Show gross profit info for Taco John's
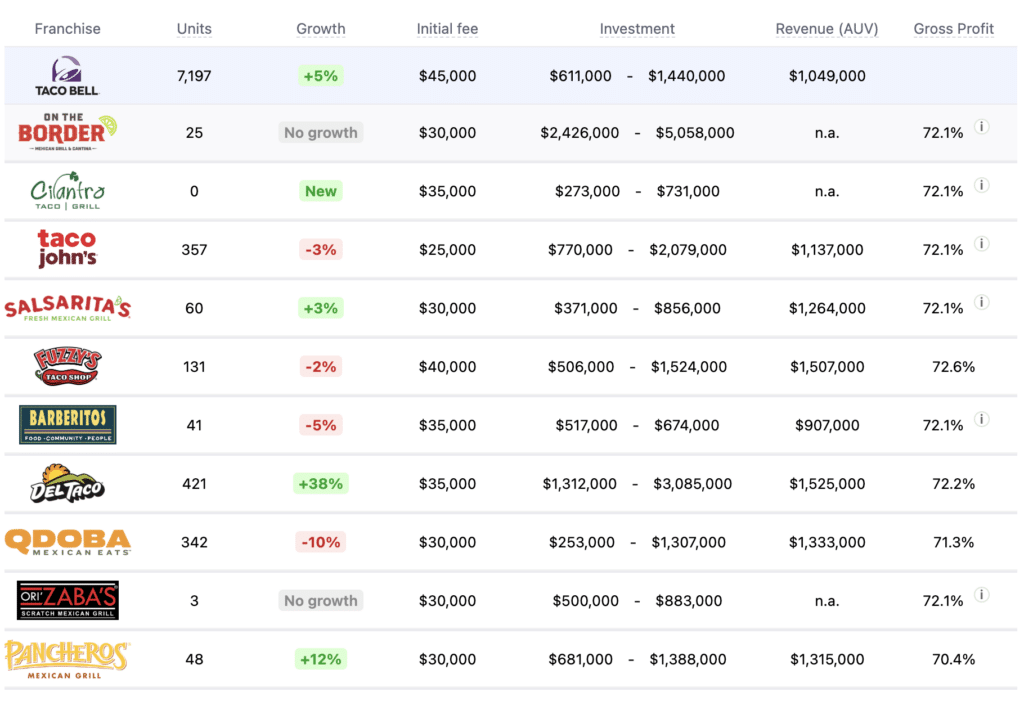This screenshot has width=1024, height=701. click(x=982, y=244)
